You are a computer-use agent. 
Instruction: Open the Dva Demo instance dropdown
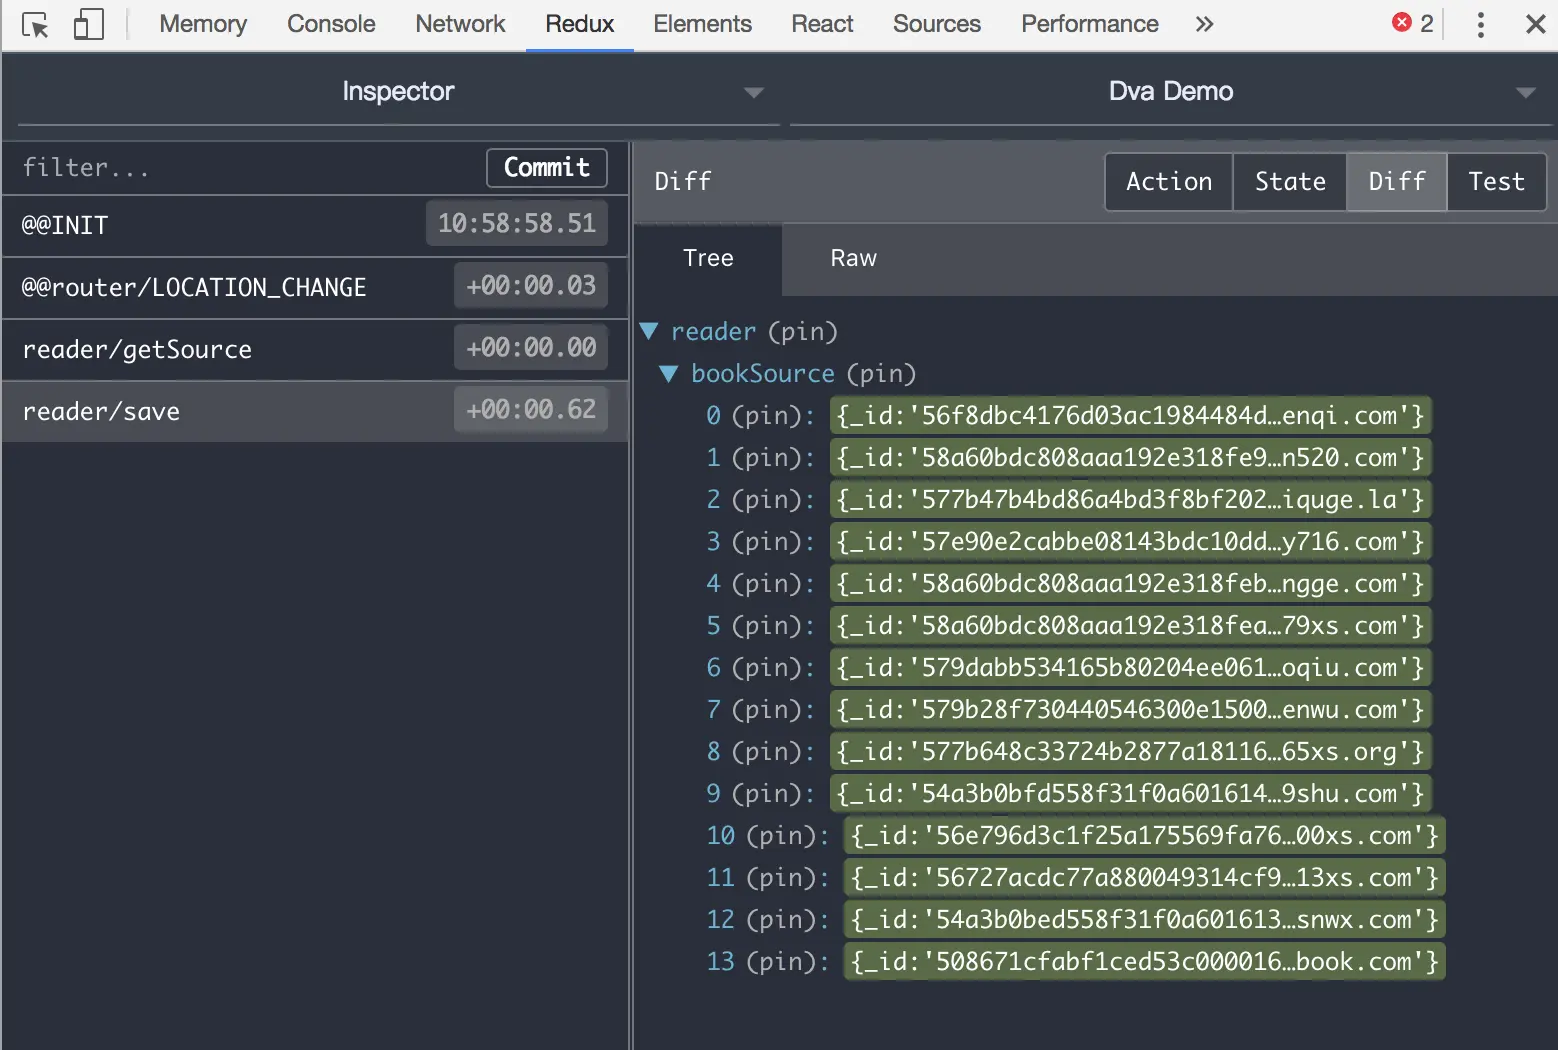pos(1171,92)
